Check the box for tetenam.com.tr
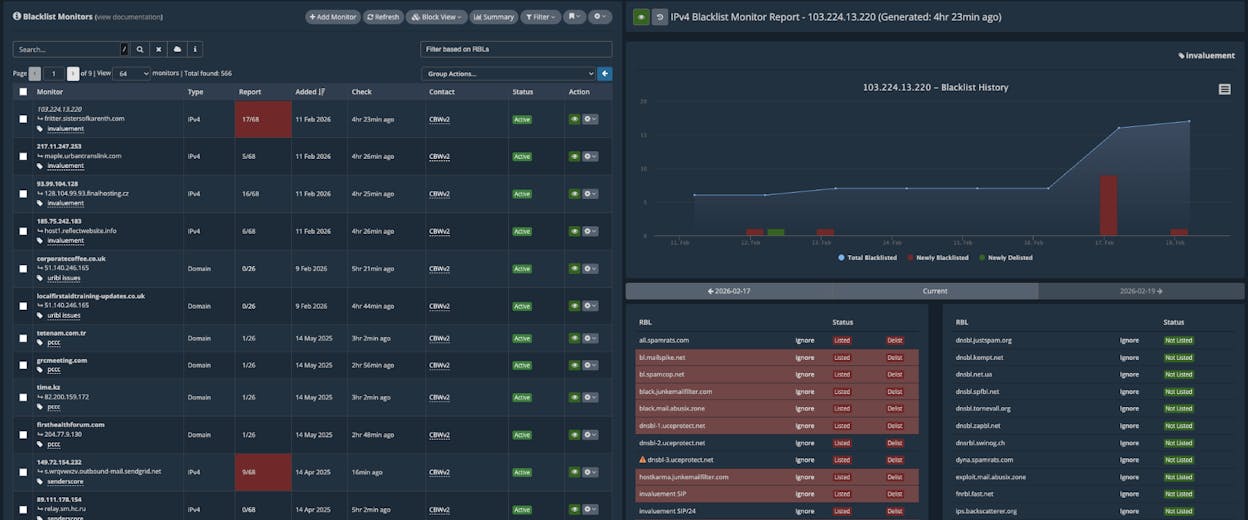1248x520 pixels. point(23,338)
